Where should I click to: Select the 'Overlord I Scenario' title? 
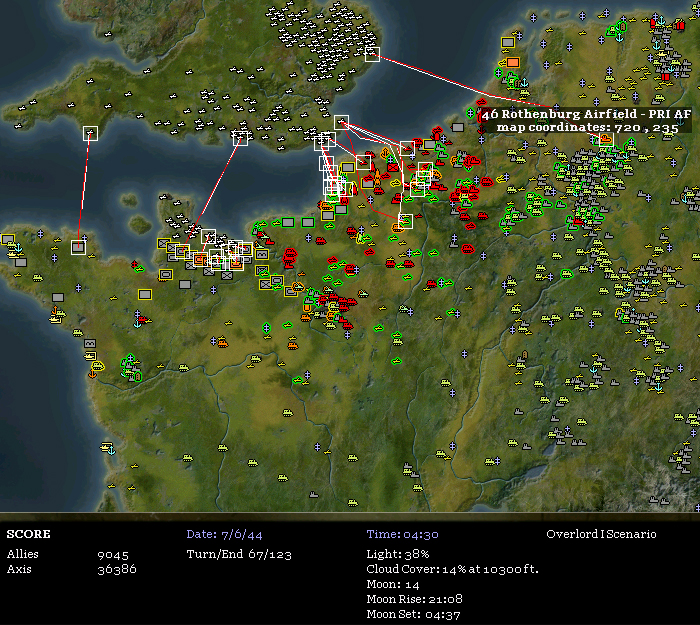tap(601, 534)
